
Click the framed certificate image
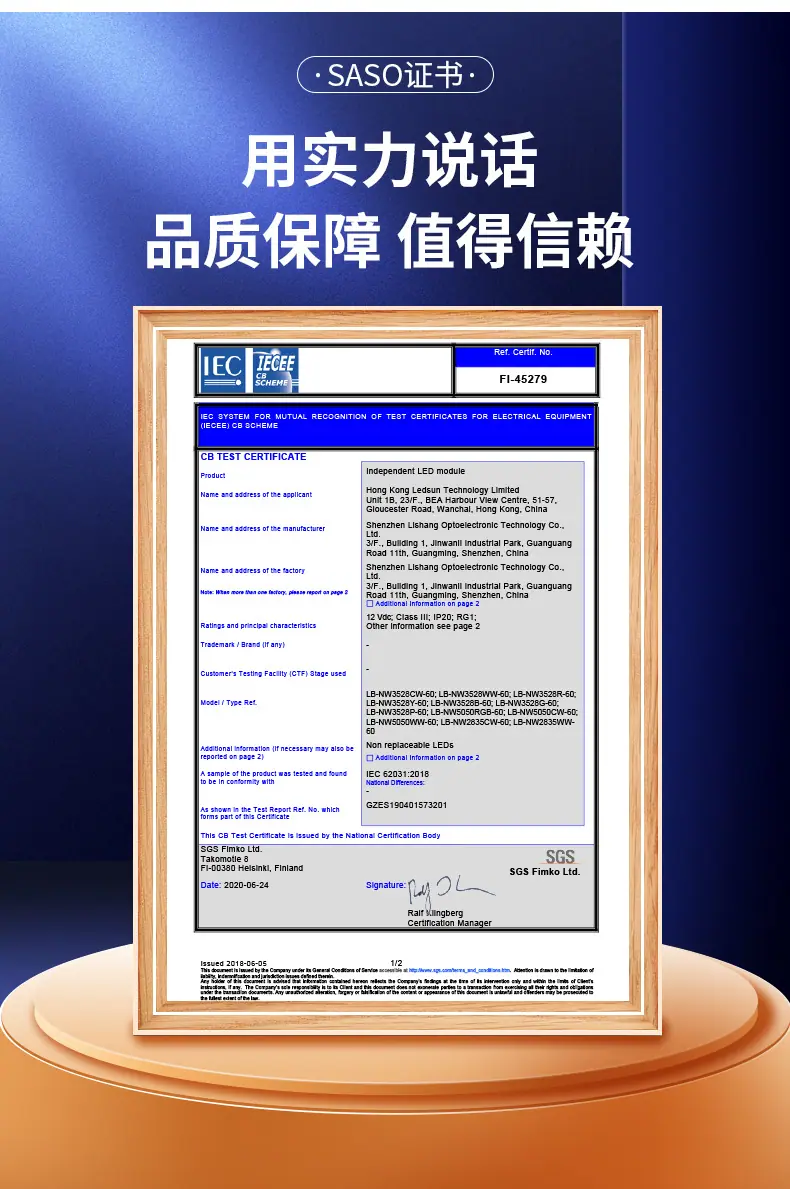click(397, 670)
